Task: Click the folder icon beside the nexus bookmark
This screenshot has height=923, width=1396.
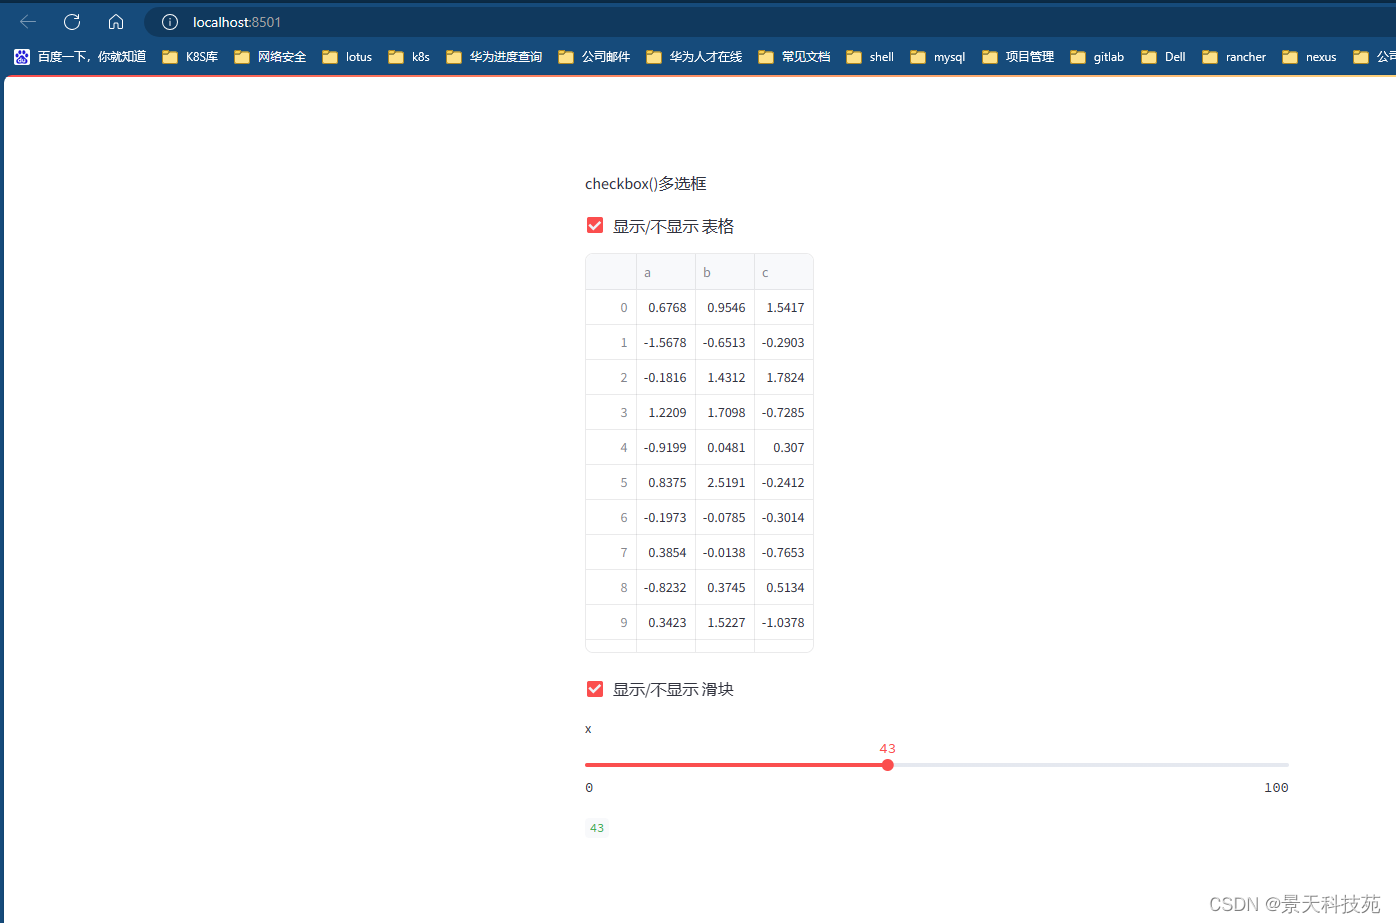Action: tap(1290, 57)
